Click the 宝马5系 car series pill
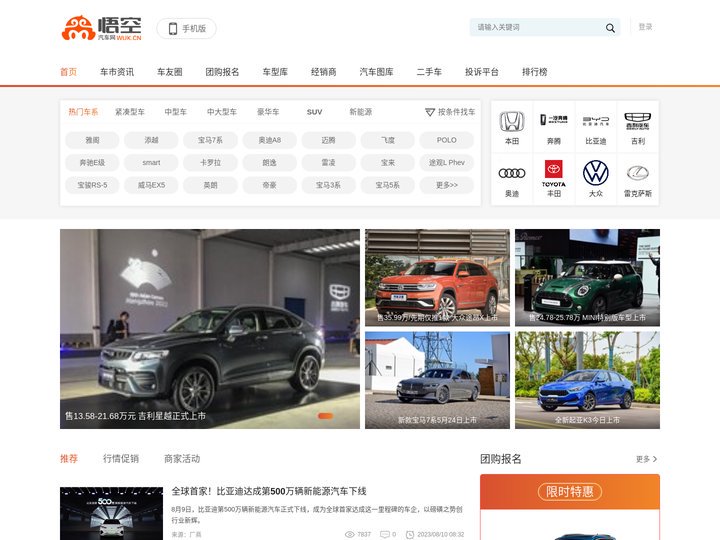This screenshot has width=720, height=540. tap(388, 185)
